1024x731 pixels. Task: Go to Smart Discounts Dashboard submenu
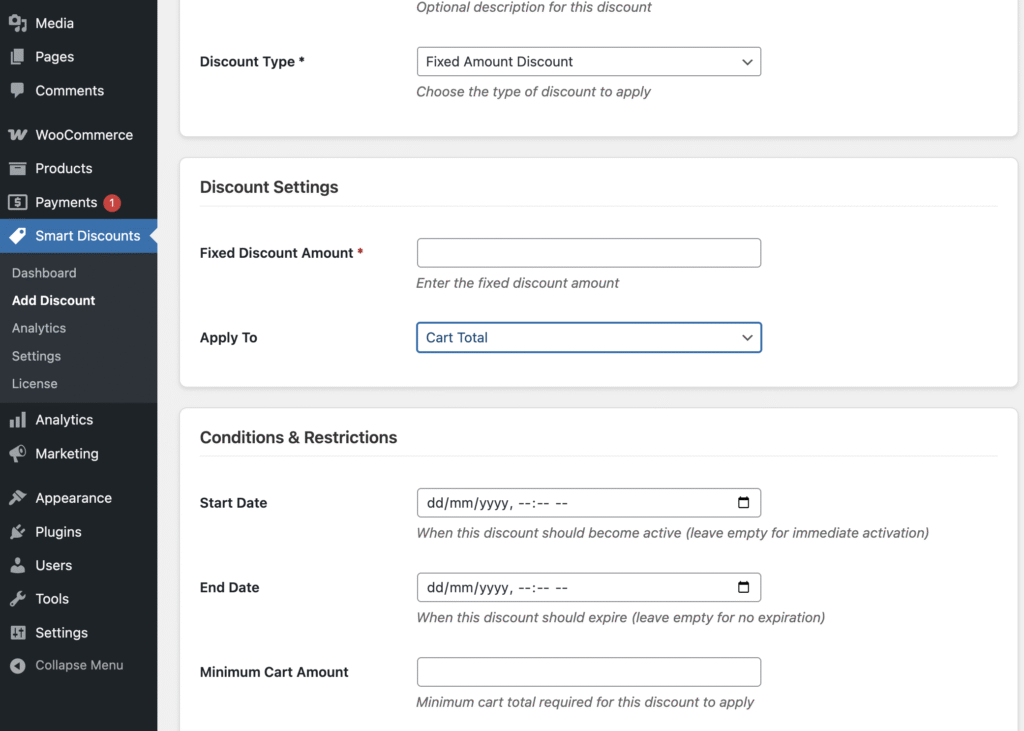(44, 273)
